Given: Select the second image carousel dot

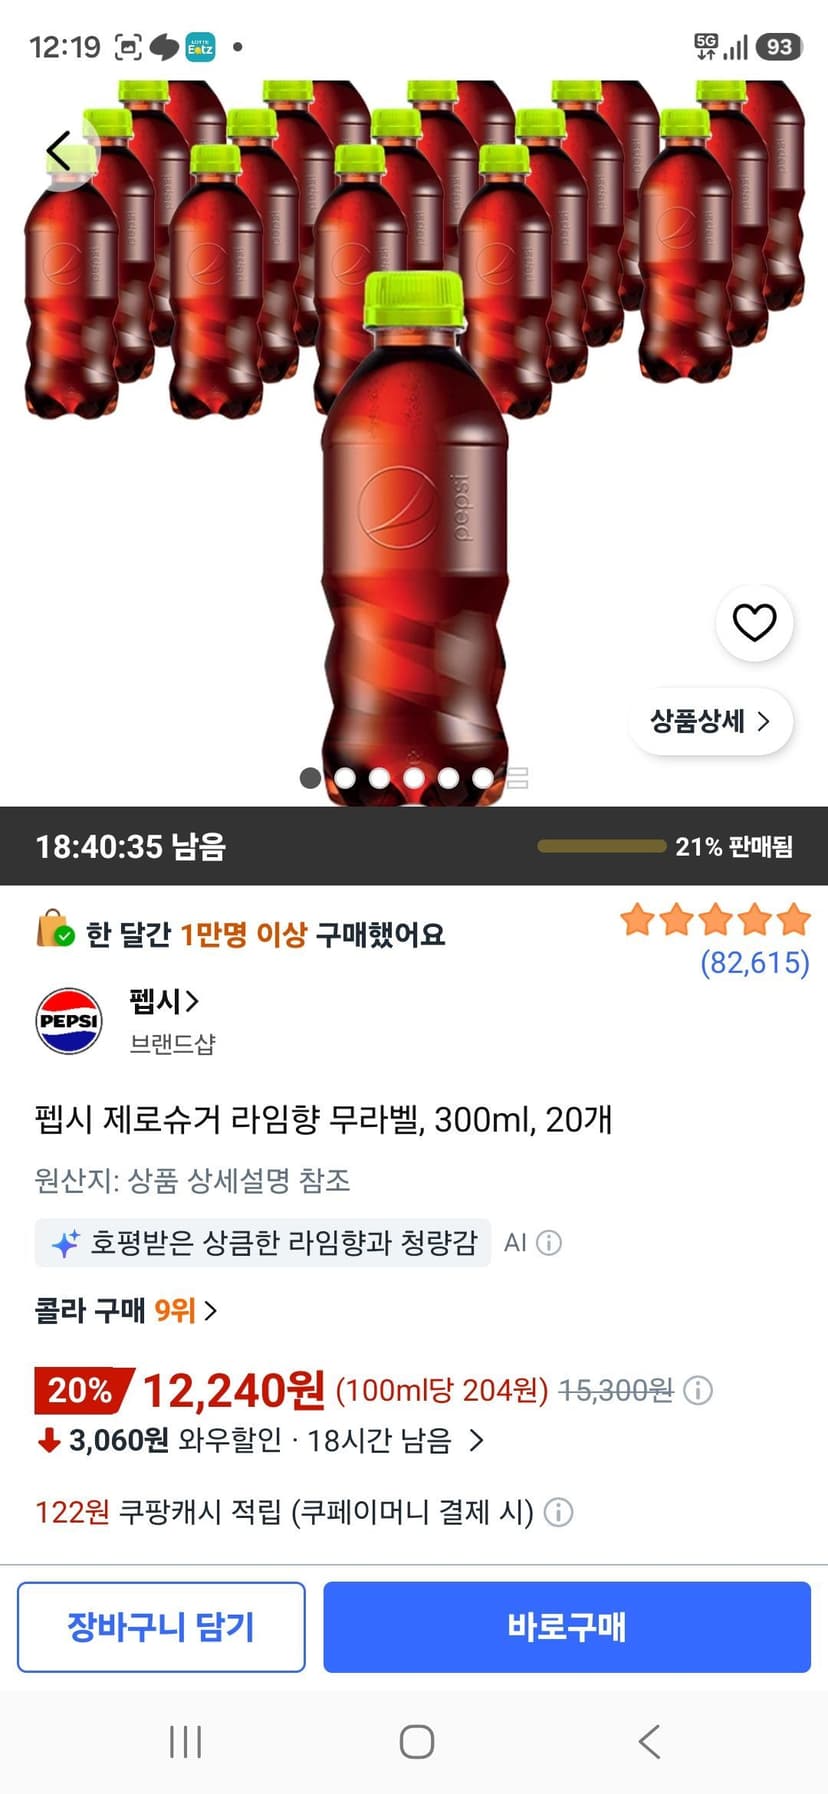Looking at the screenshot, I should pyautogui.click(x=345, y=778).
